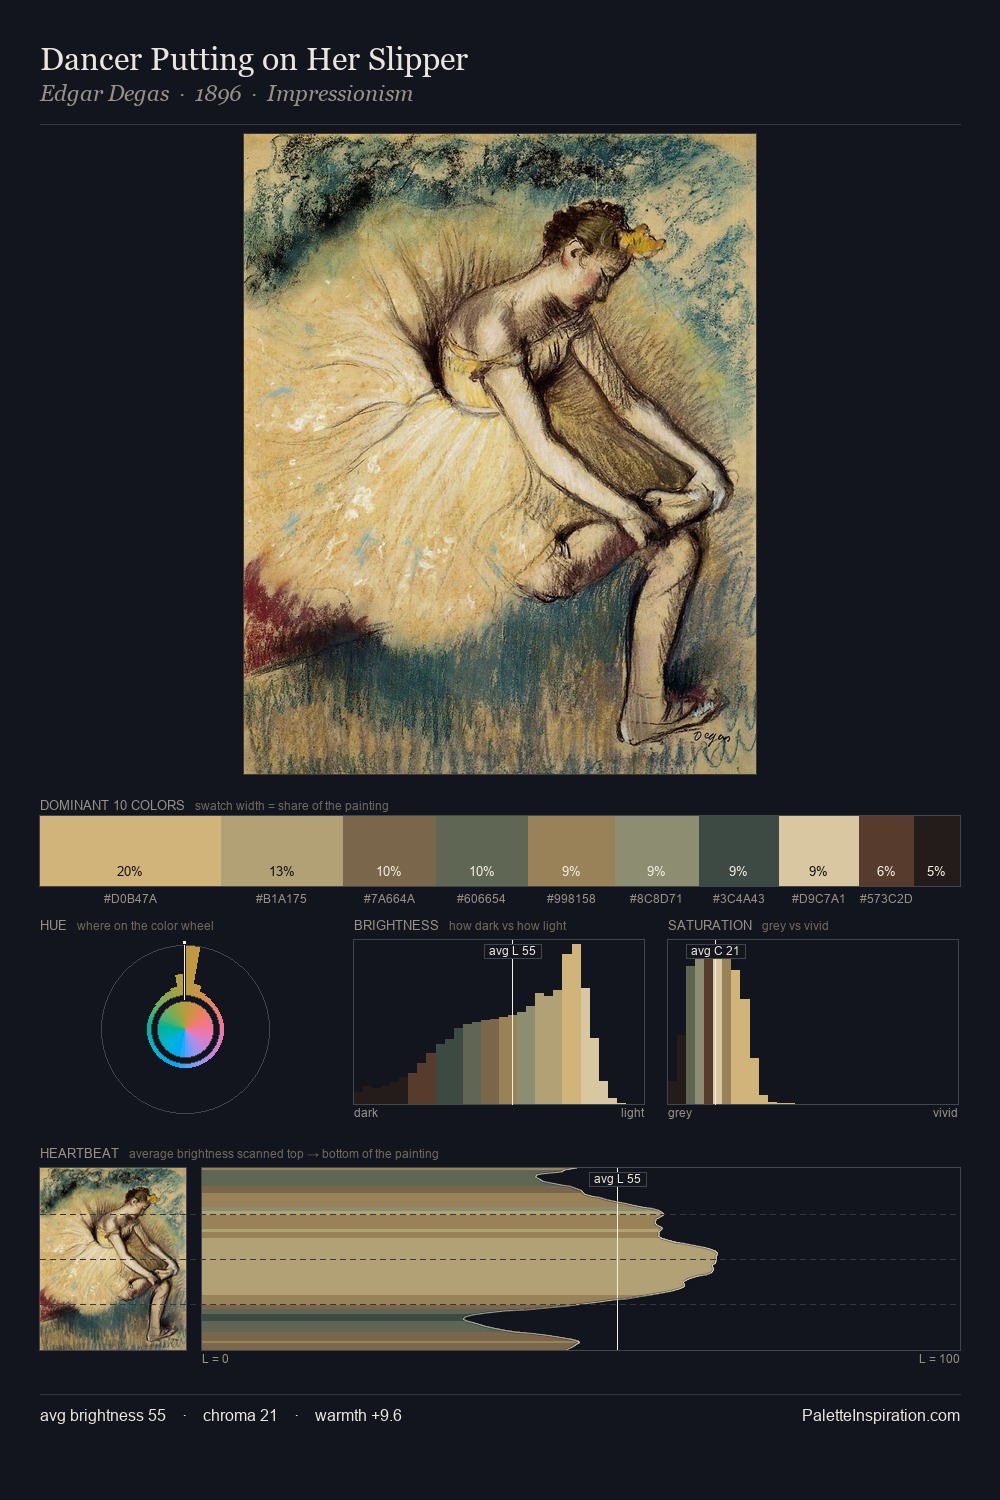The image size is (1000, 1500).
Task: Select the near-black 5% swatch
Action: (x=937, y=851)
